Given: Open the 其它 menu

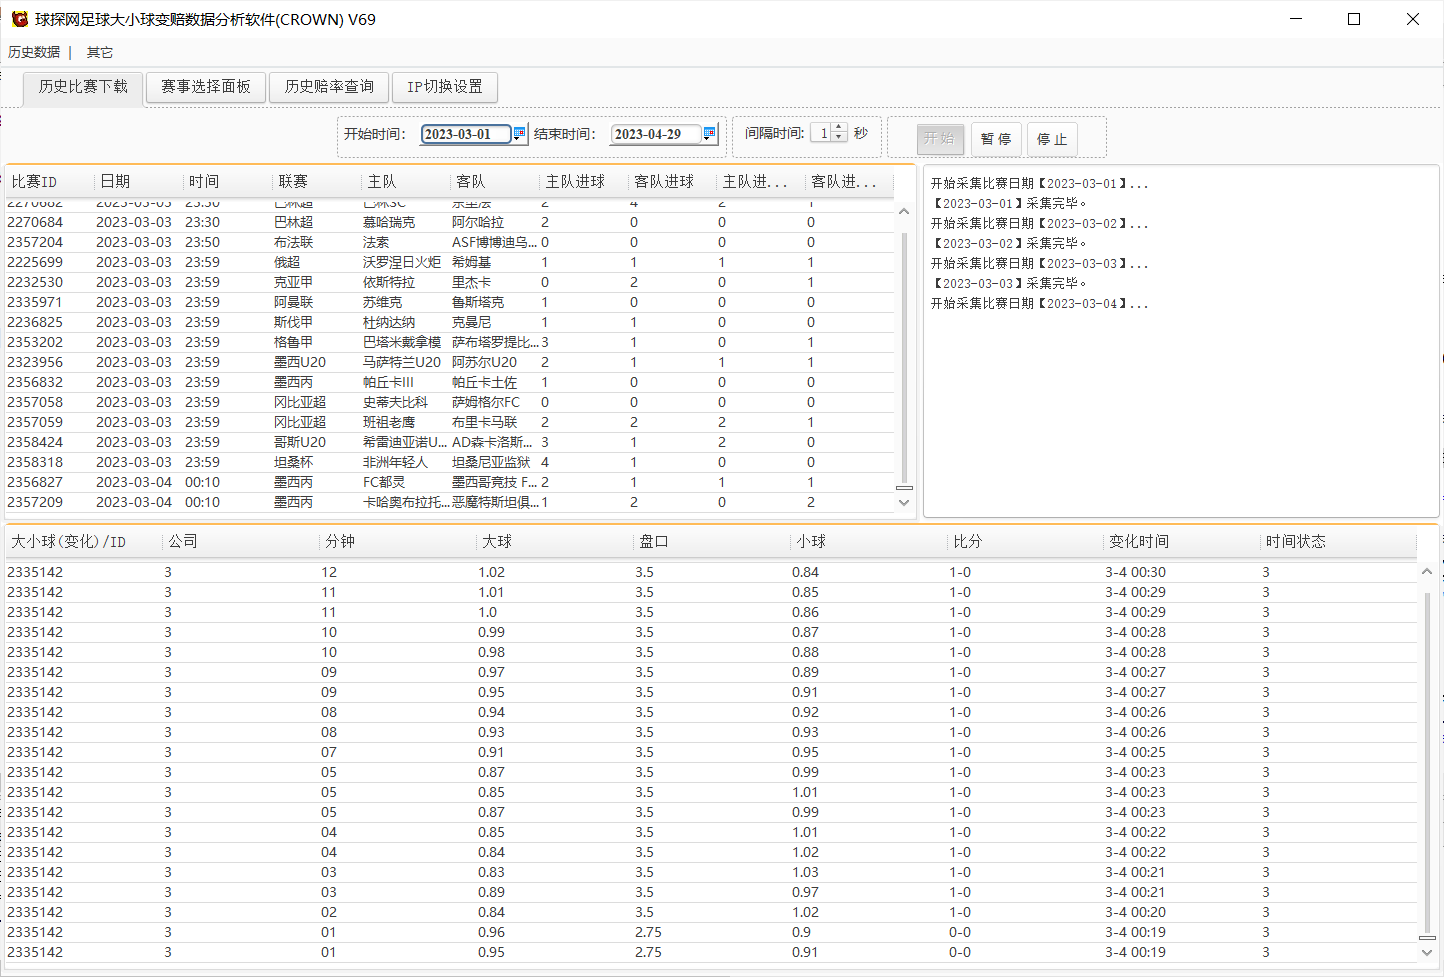Looking at the screenshot, I should [x=100, y=52].
